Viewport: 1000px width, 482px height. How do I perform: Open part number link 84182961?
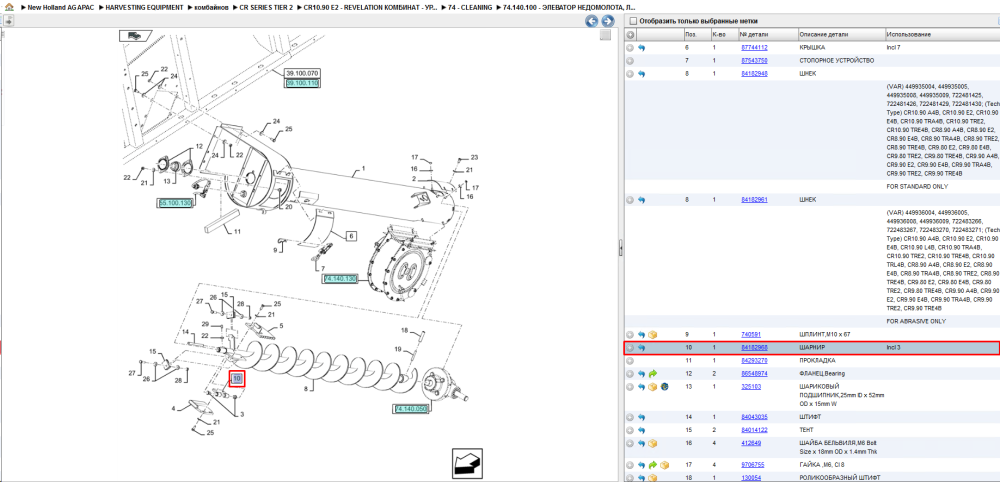click(x=754, y=200)
